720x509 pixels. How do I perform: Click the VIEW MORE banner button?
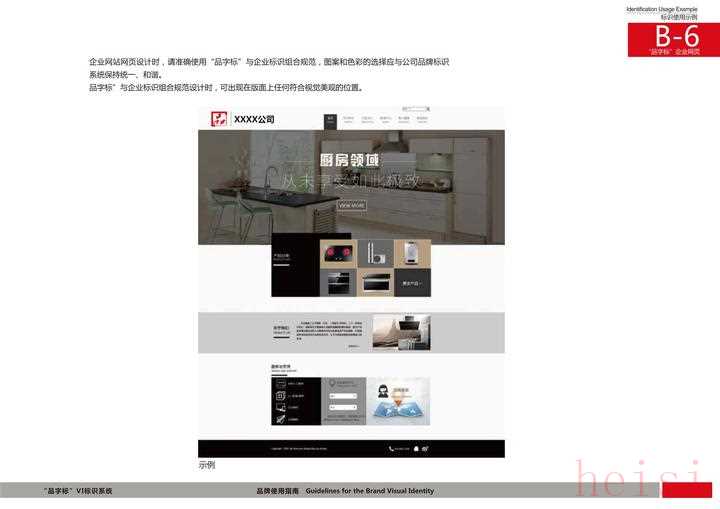(x=351, y=205)
